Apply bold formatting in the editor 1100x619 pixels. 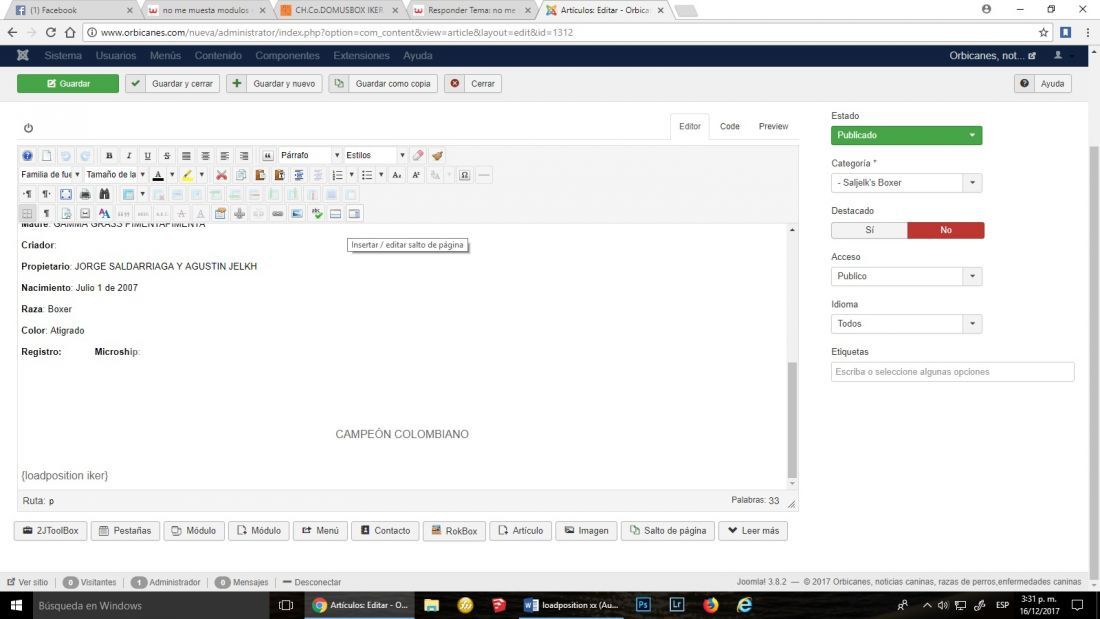pyautogui.click(x=109, y=156)
